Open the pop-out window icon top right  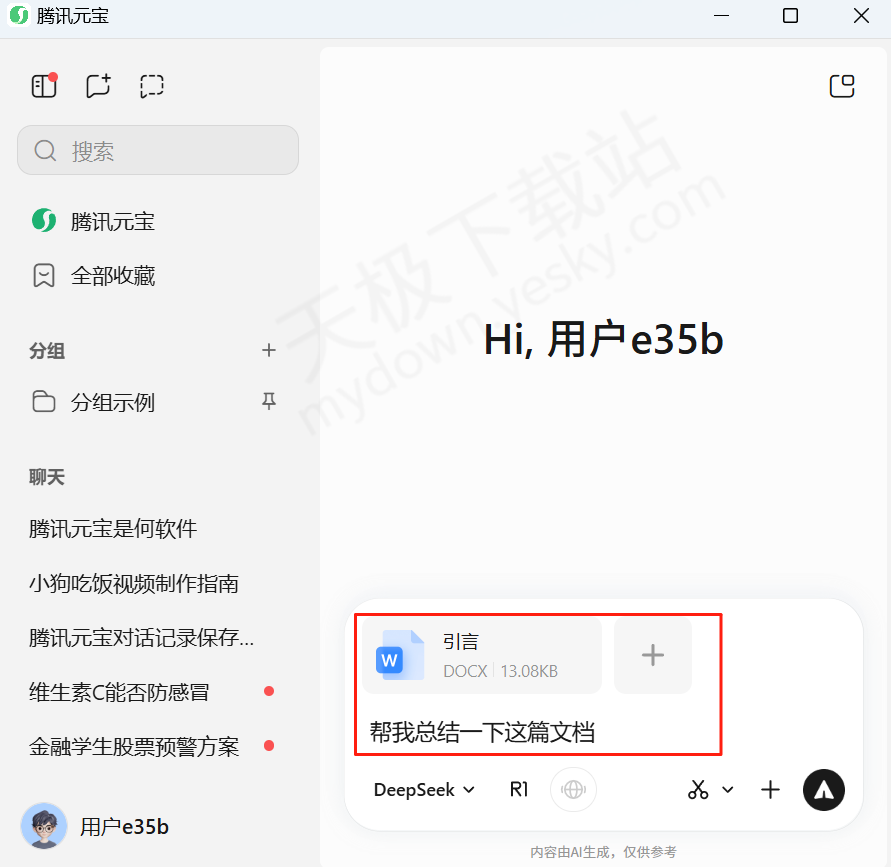click(x=842, y=86)
